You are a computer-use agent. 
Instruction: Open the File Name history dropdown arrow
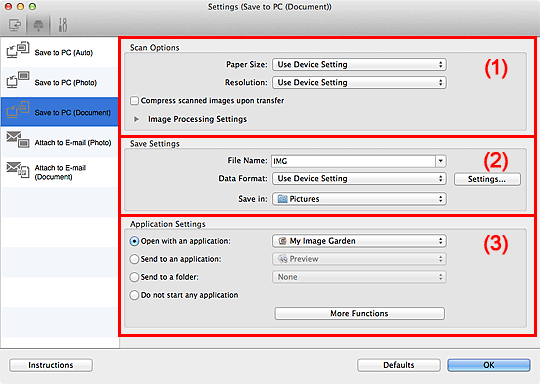(441, 161)
